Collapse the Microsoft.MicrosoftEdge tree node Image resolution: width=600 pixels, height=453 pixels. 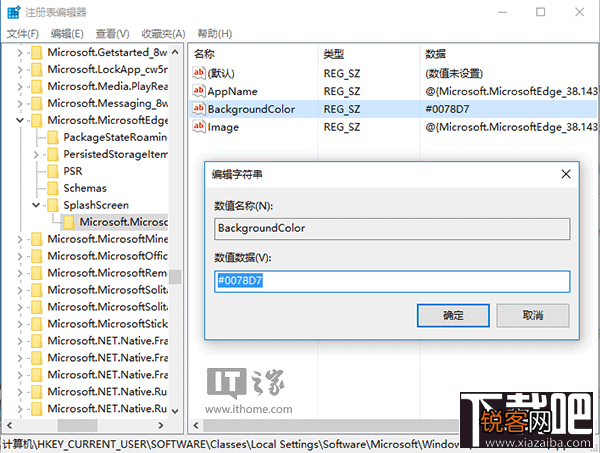click(20, 120)
